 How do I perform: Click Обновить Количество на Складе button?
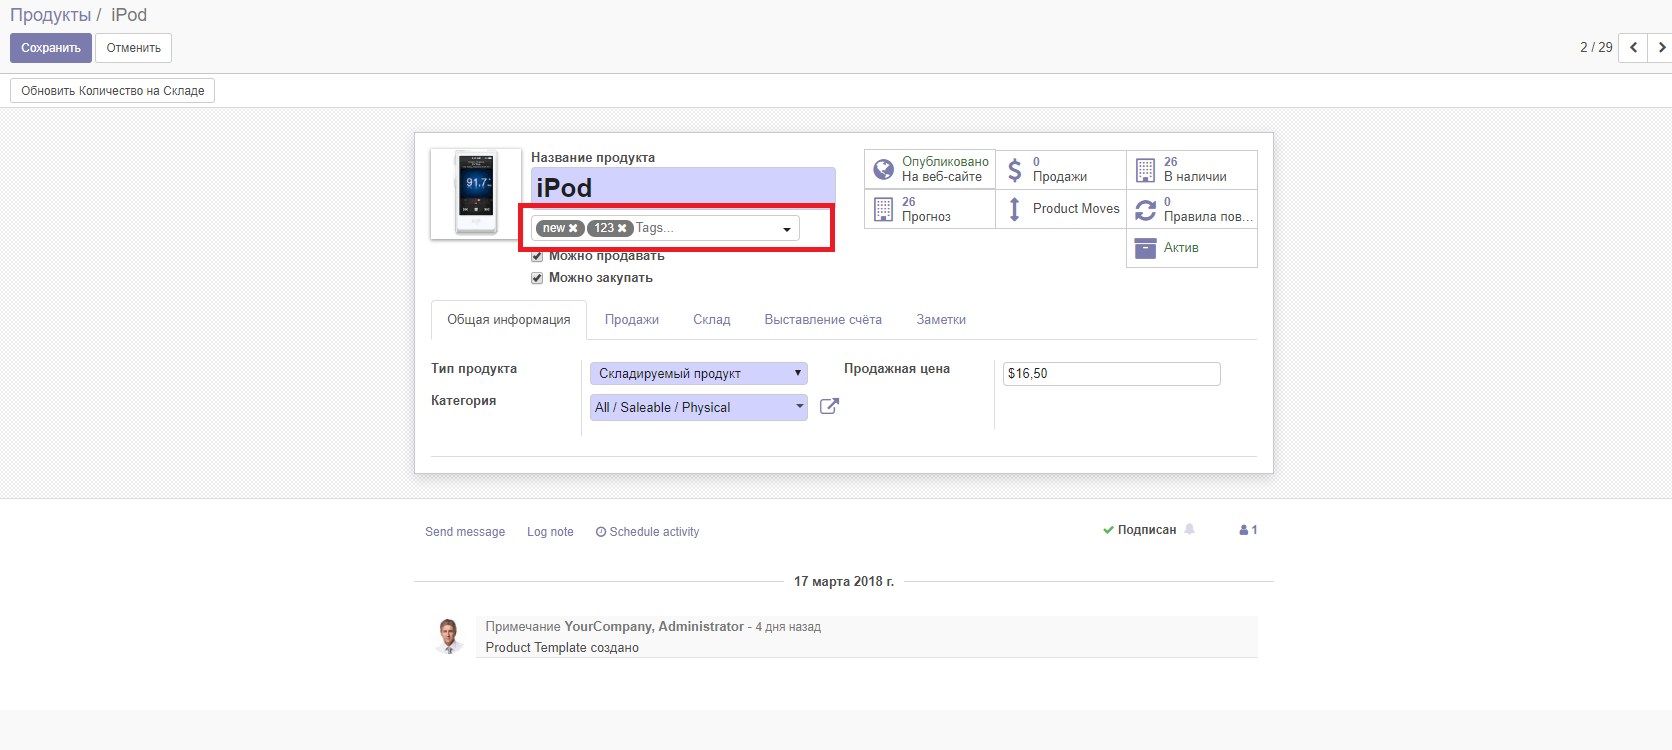click(x=113, y=91)
